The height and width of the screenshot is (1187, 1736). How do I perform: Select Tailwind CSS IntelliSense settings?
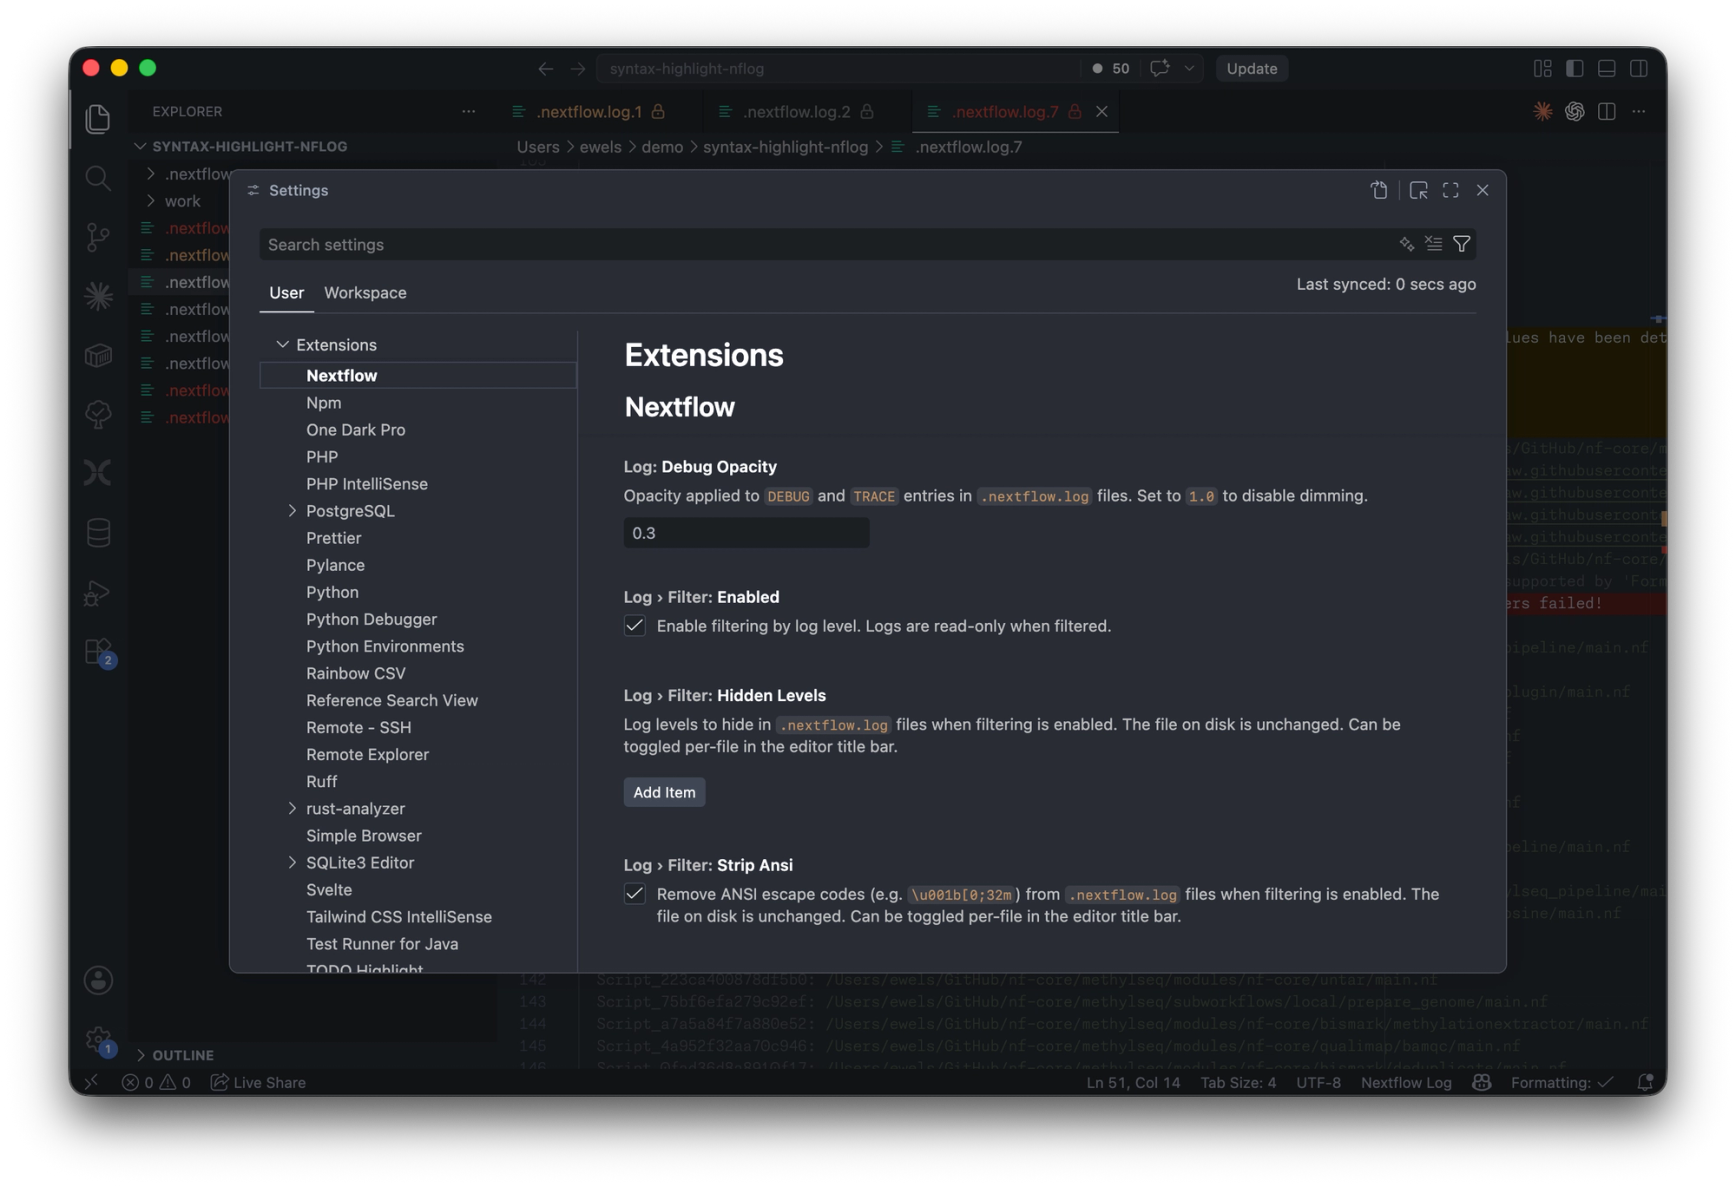(398, 916)
